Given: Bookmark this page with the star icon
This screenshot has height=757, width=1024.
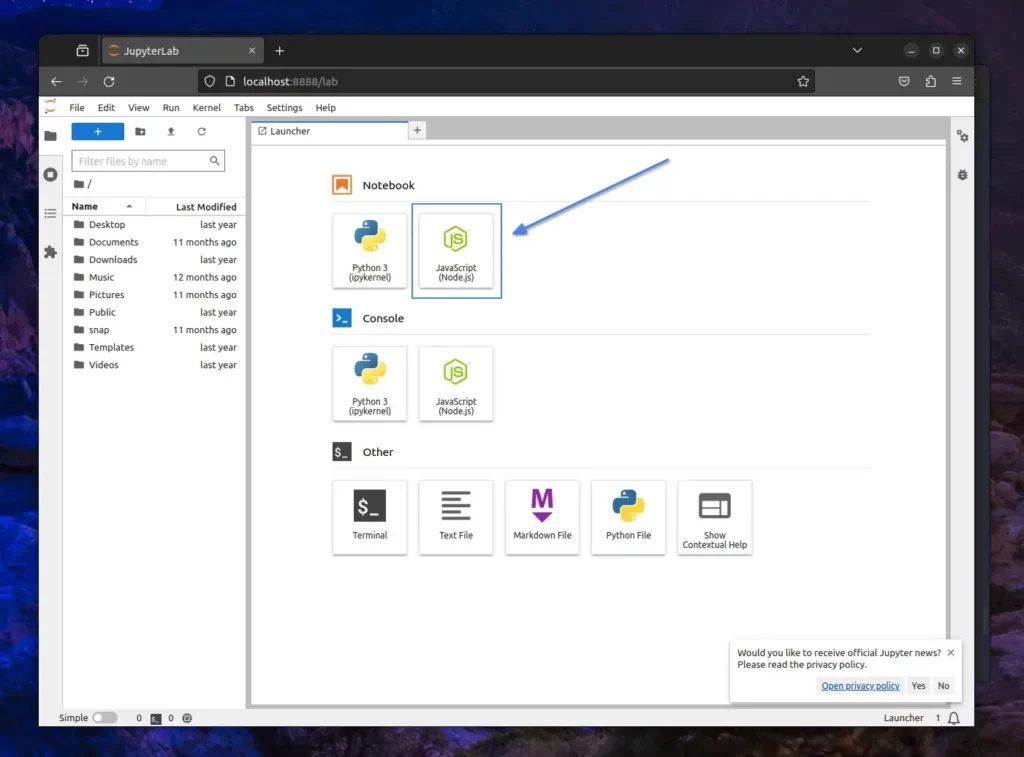Looking at the screenshot, I should 803,82.
